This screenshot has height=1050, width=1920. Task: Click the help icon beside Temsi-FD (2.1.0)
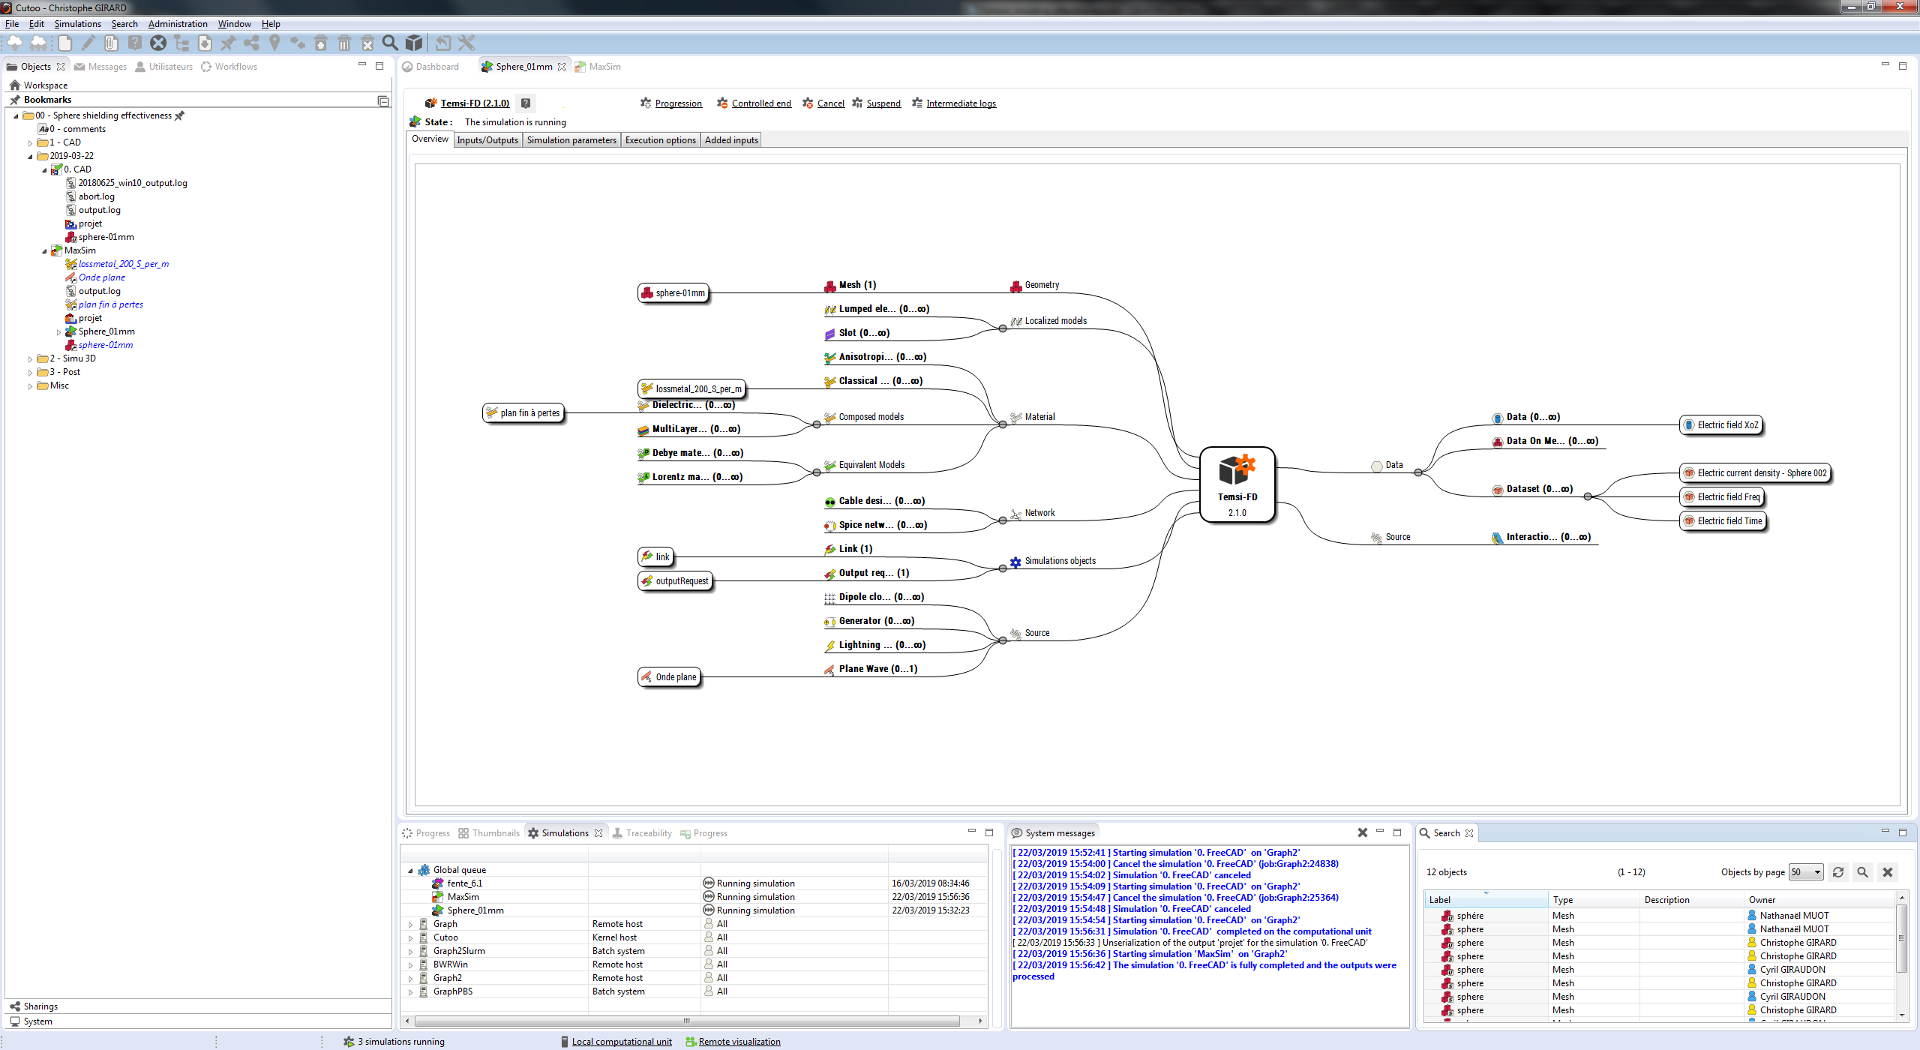(x=526, y=103)
